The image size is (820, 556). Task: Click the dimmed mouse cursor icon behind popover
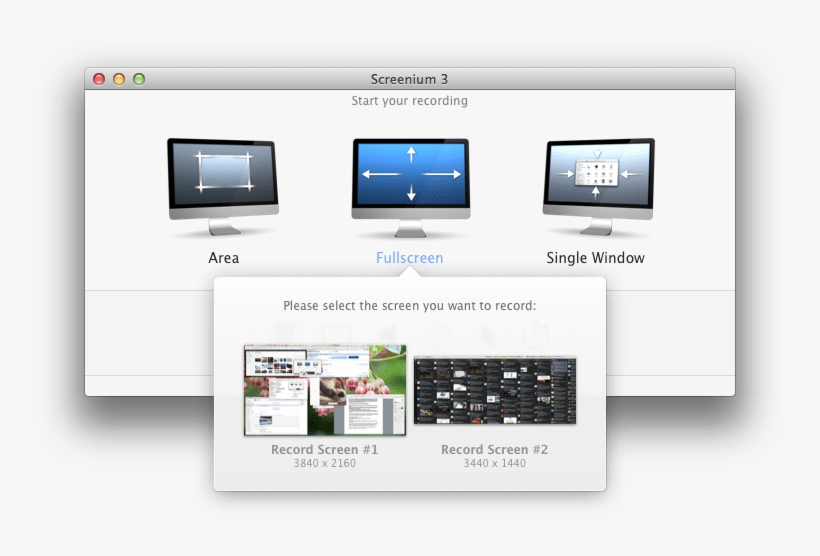(x=488, y=335)
